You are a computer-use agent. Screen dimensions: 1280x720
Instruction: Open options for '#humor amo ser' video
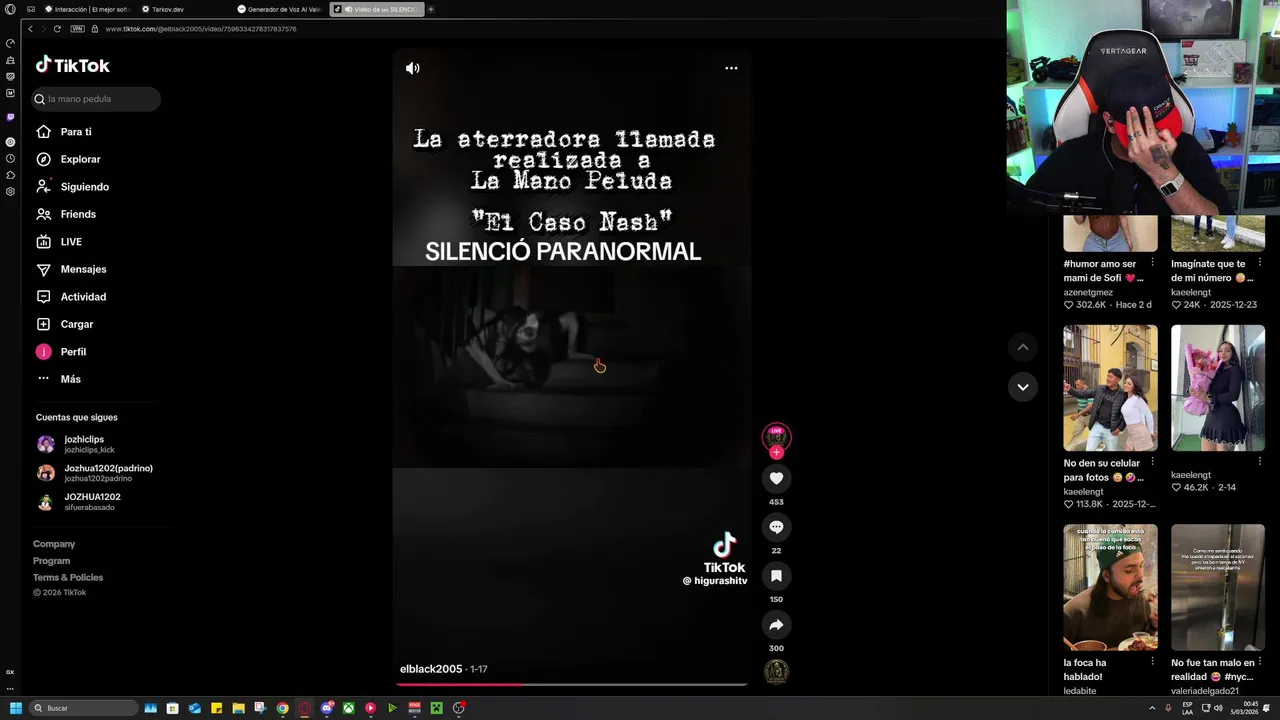(1152, 264)
